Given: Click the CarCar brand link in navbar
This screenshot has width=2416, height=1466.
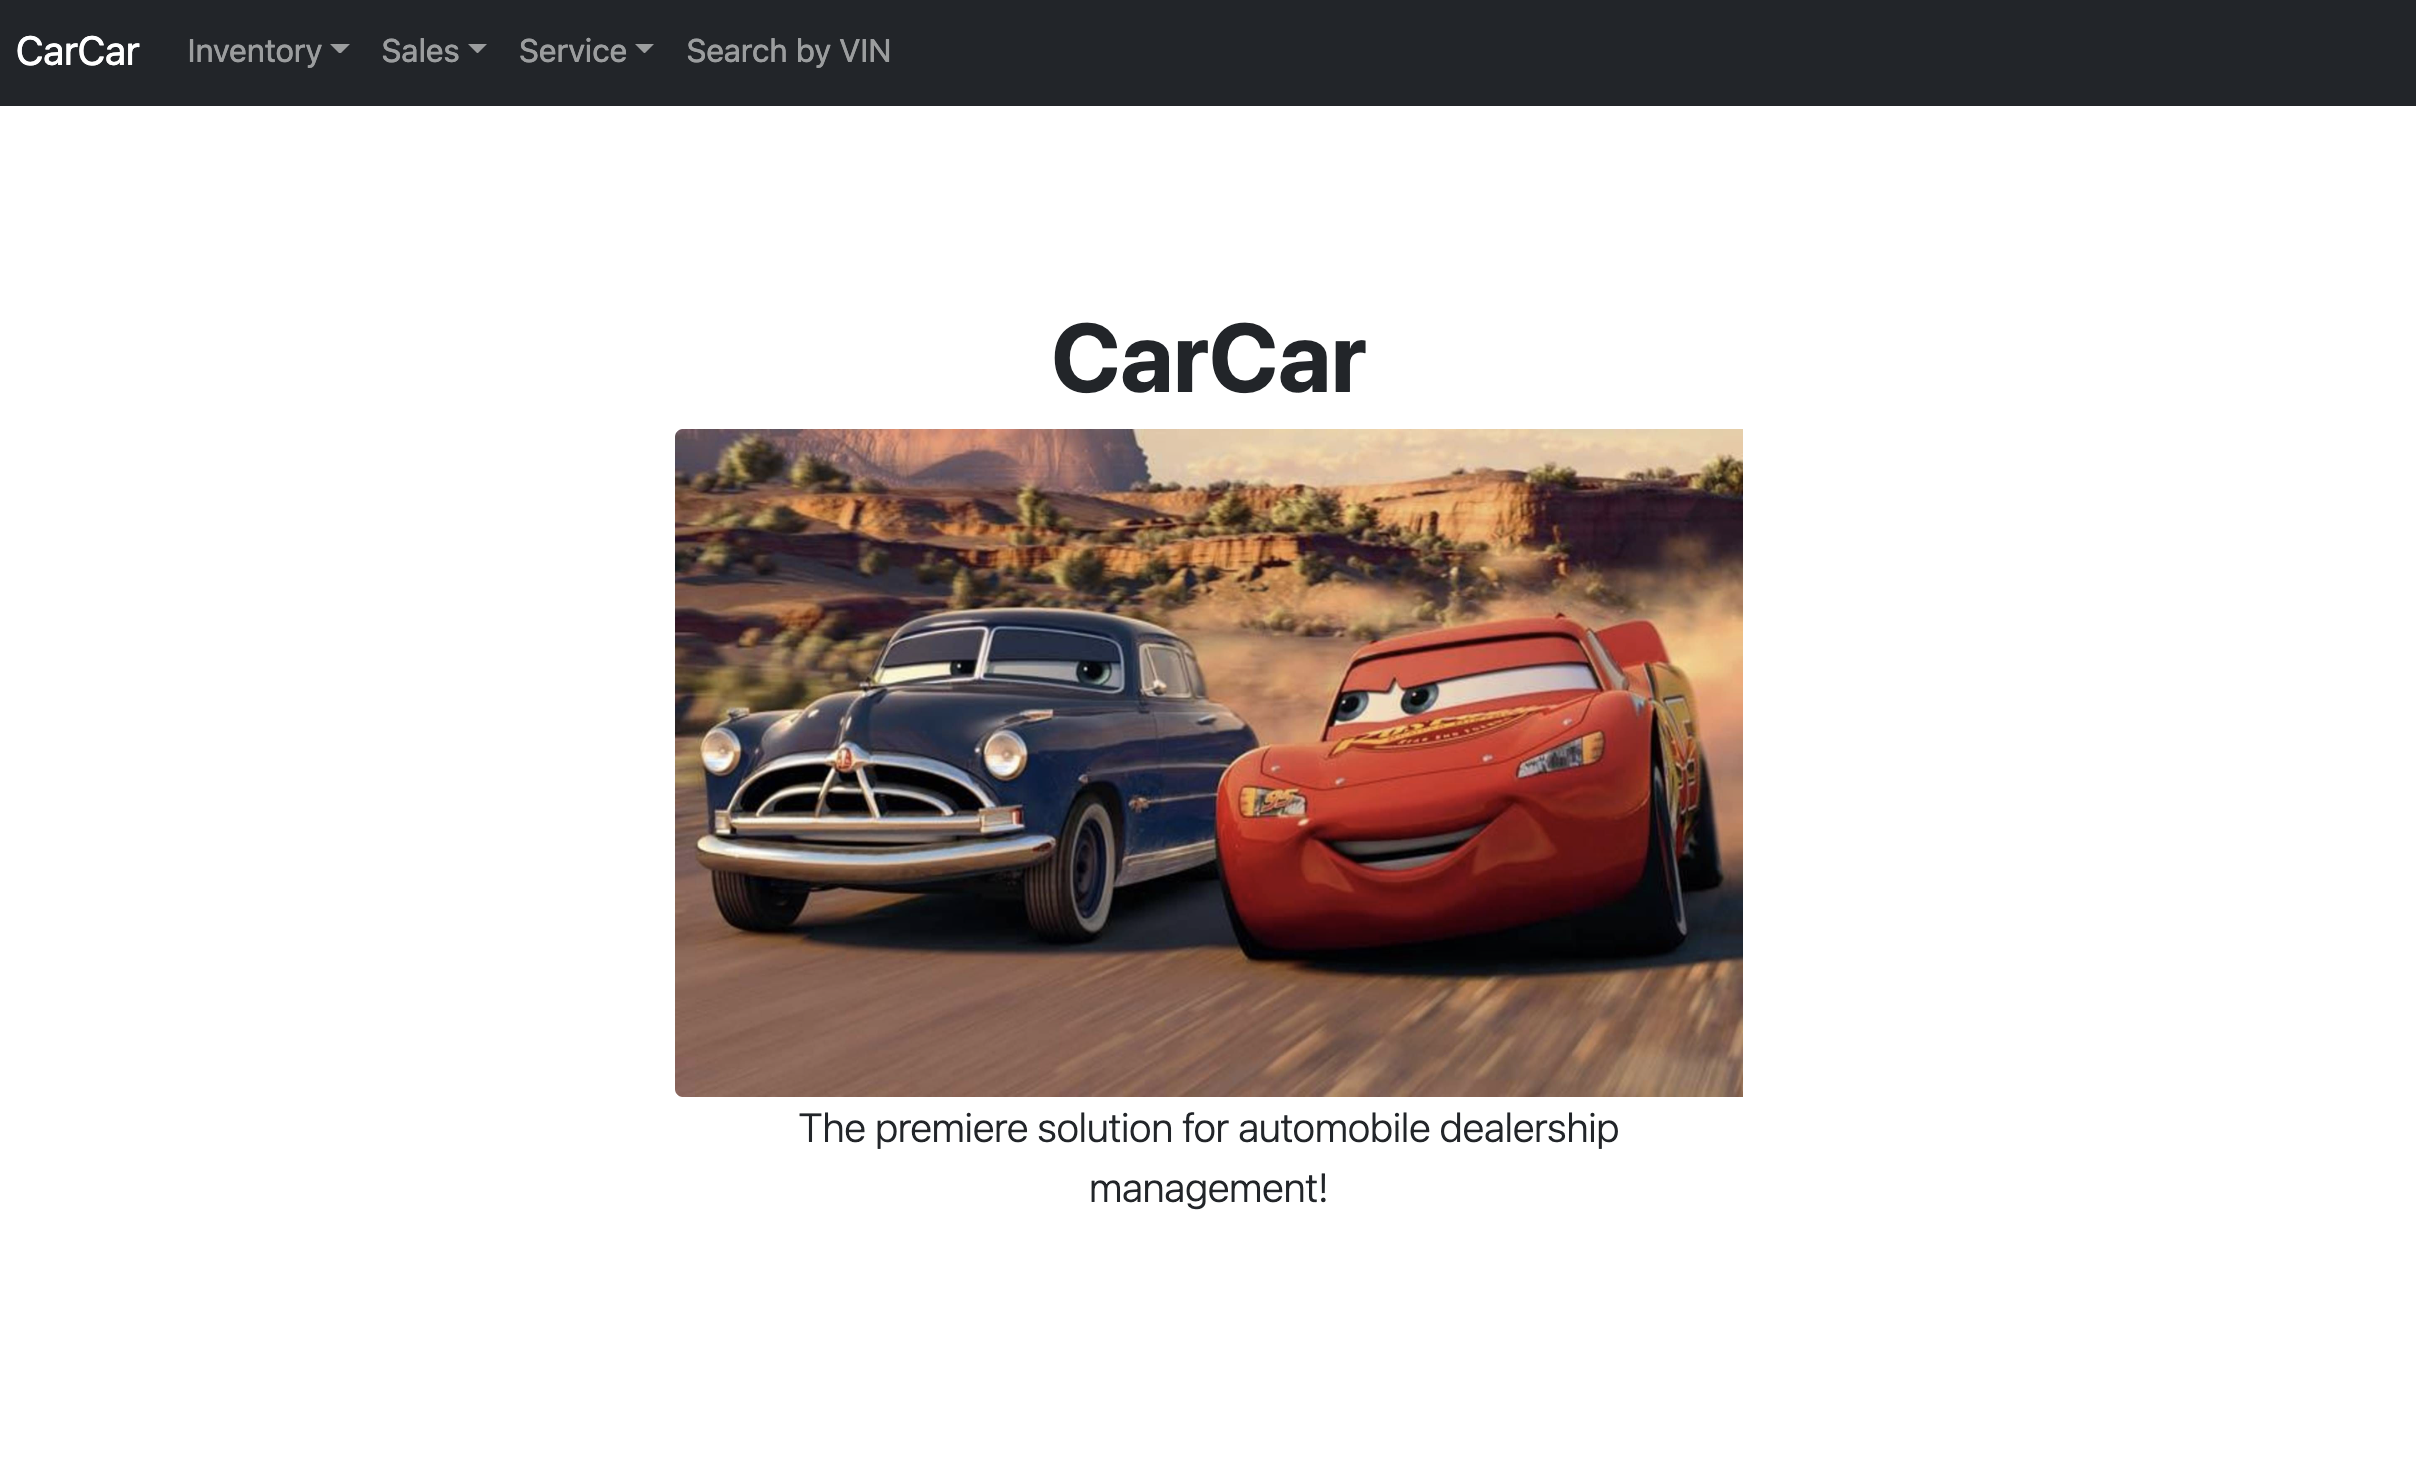Looking at the screenshot, I should point(77,51).
